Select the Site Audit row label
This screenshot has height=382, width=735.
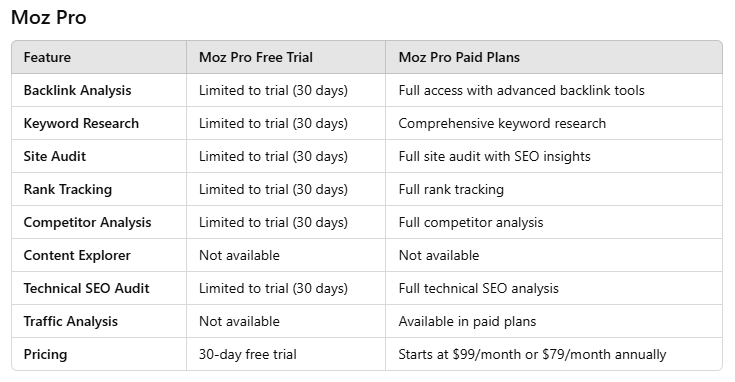point(55,156)
